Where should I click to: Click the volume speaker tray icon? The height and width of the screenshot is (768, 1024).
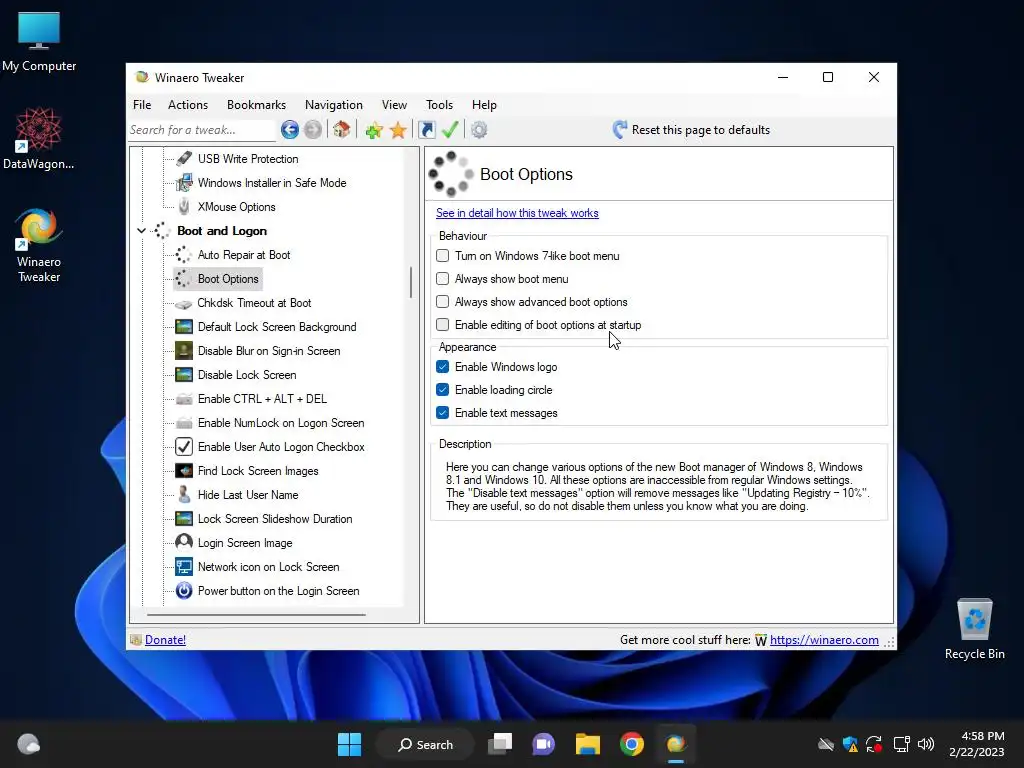[x=926, y=744]
